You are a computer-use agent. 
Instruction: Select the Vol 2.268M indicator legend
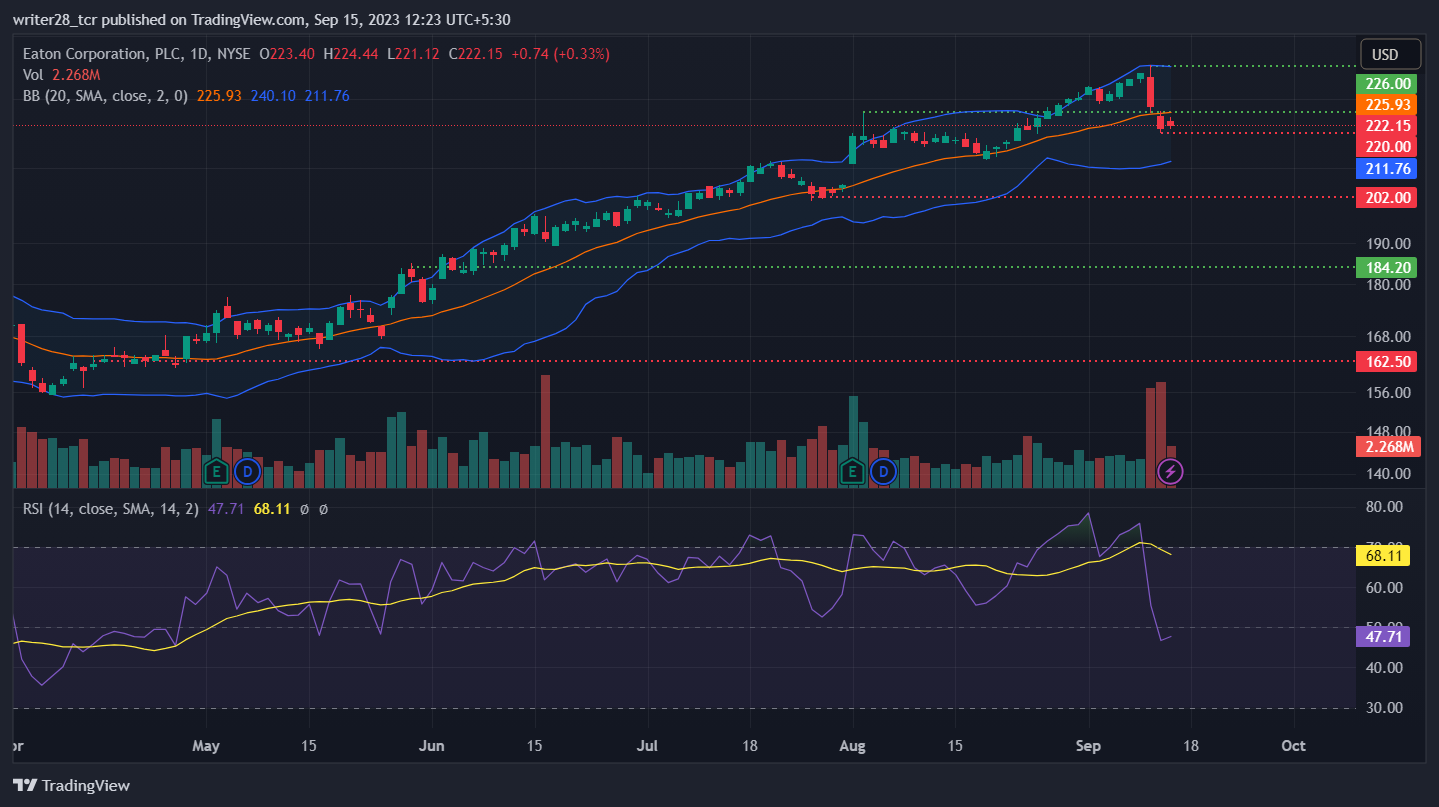tap(62, 75)
